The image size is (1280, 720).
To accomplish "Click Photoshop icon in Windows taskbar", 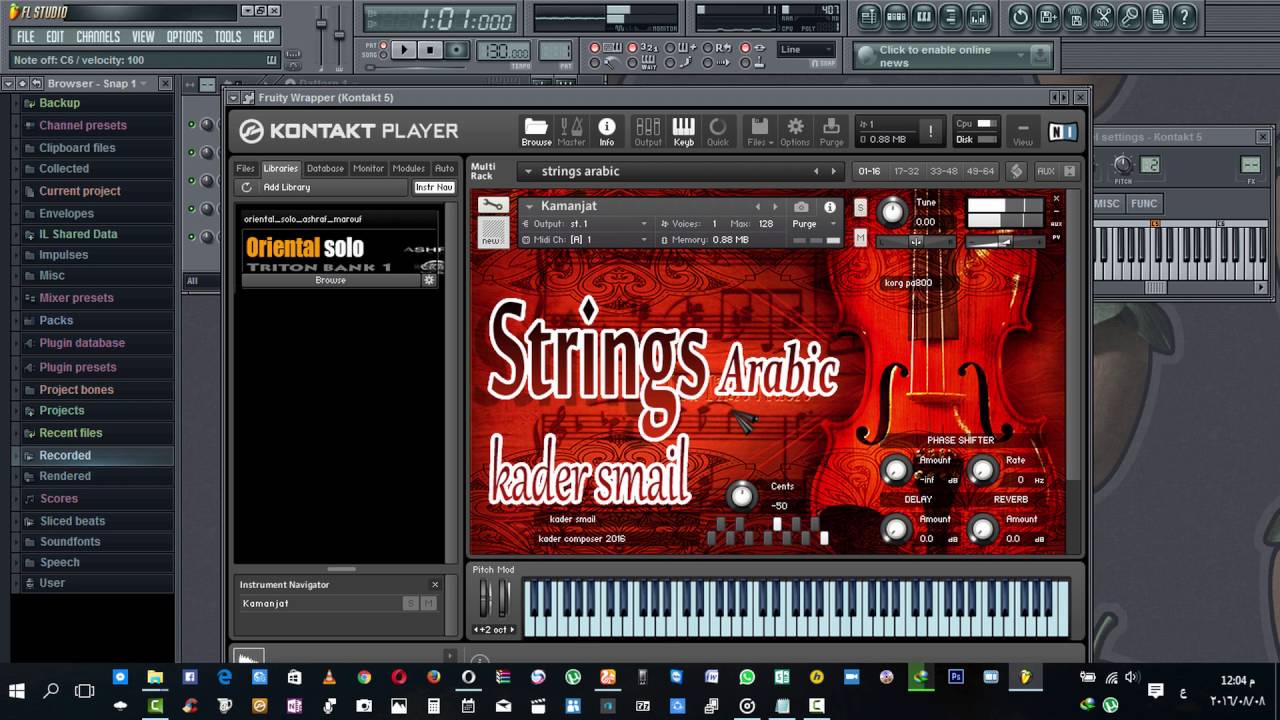I will pos(956,677).
